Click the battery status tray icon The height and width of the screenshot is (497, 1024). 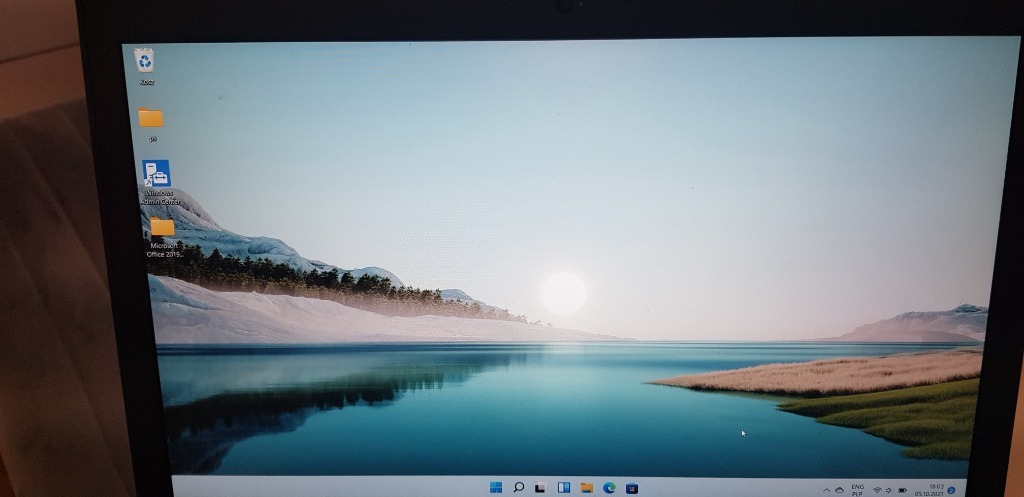pos(903,490)
